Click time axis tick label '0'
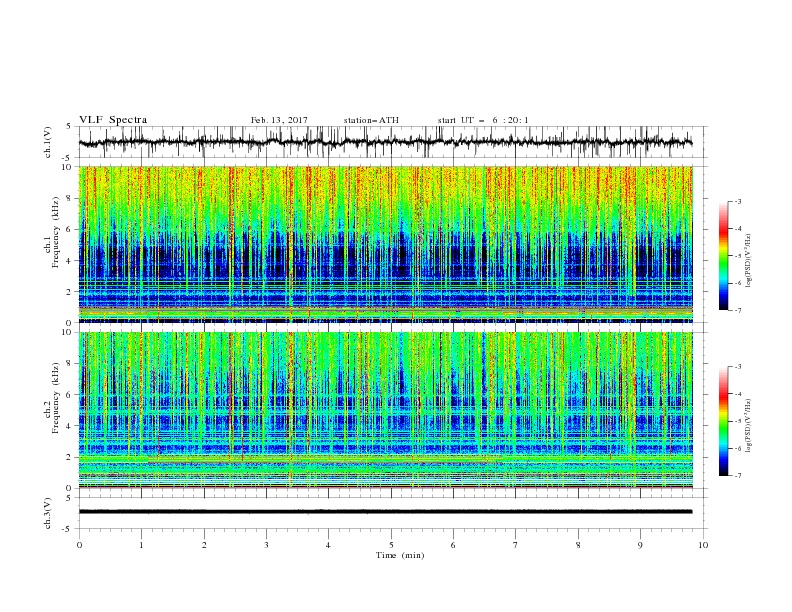This screenshot has width=792, height=612. click(79, 545)
